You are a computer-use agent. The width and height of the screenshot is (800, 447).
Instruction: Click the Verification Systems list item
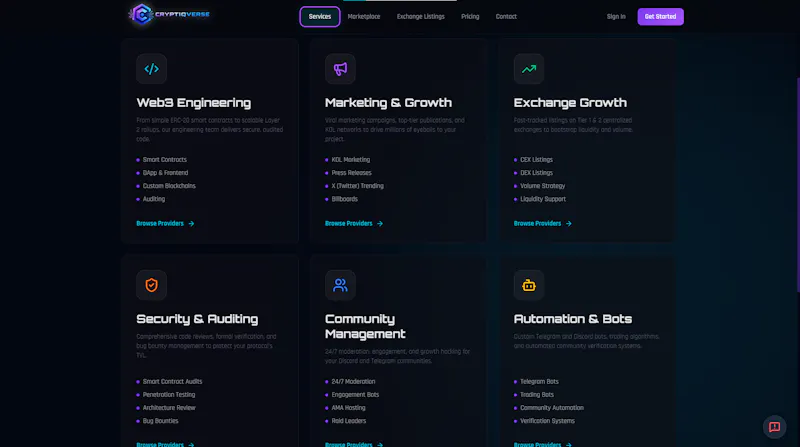coord(547,421)
